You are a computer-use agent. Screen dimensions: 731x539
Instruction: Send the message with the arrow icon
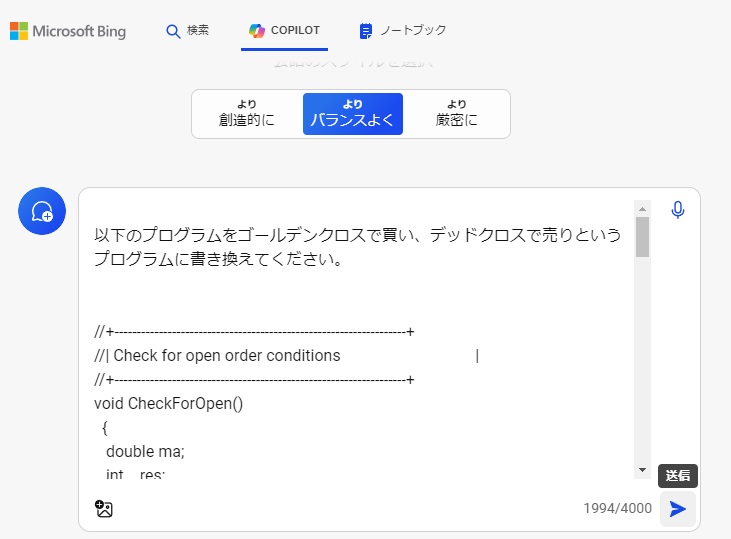click(678, 508)
